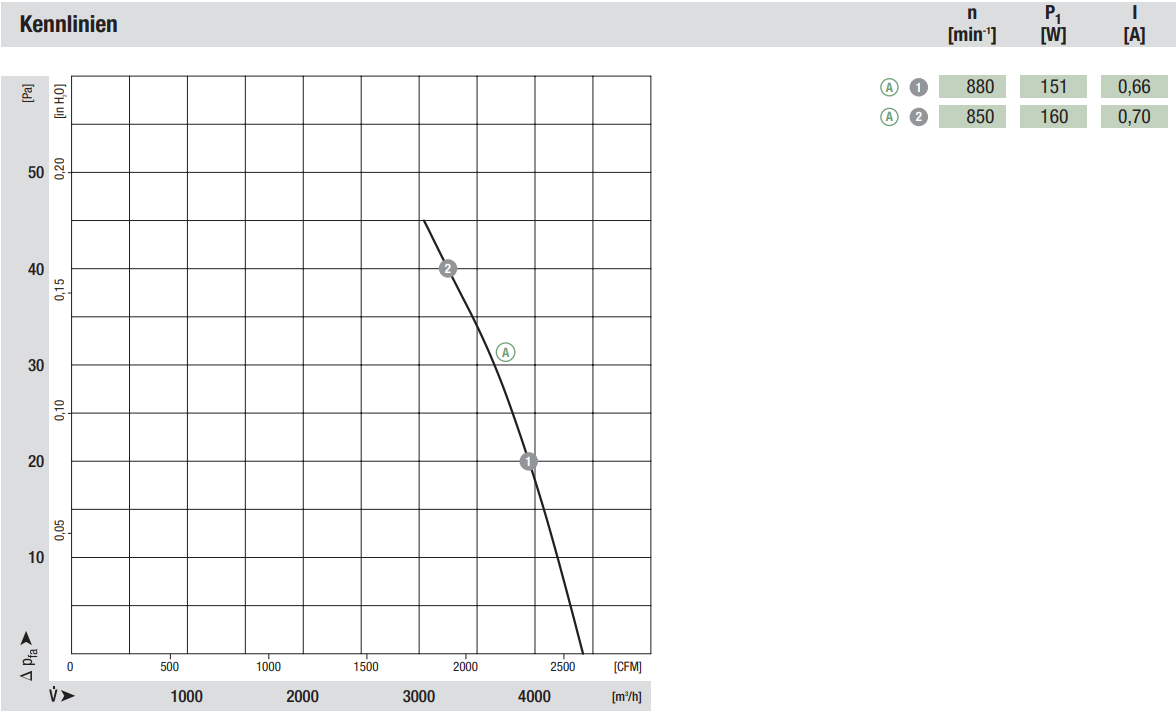
Task: Click the CFM unit label on axis
Action: pos(628,666)
